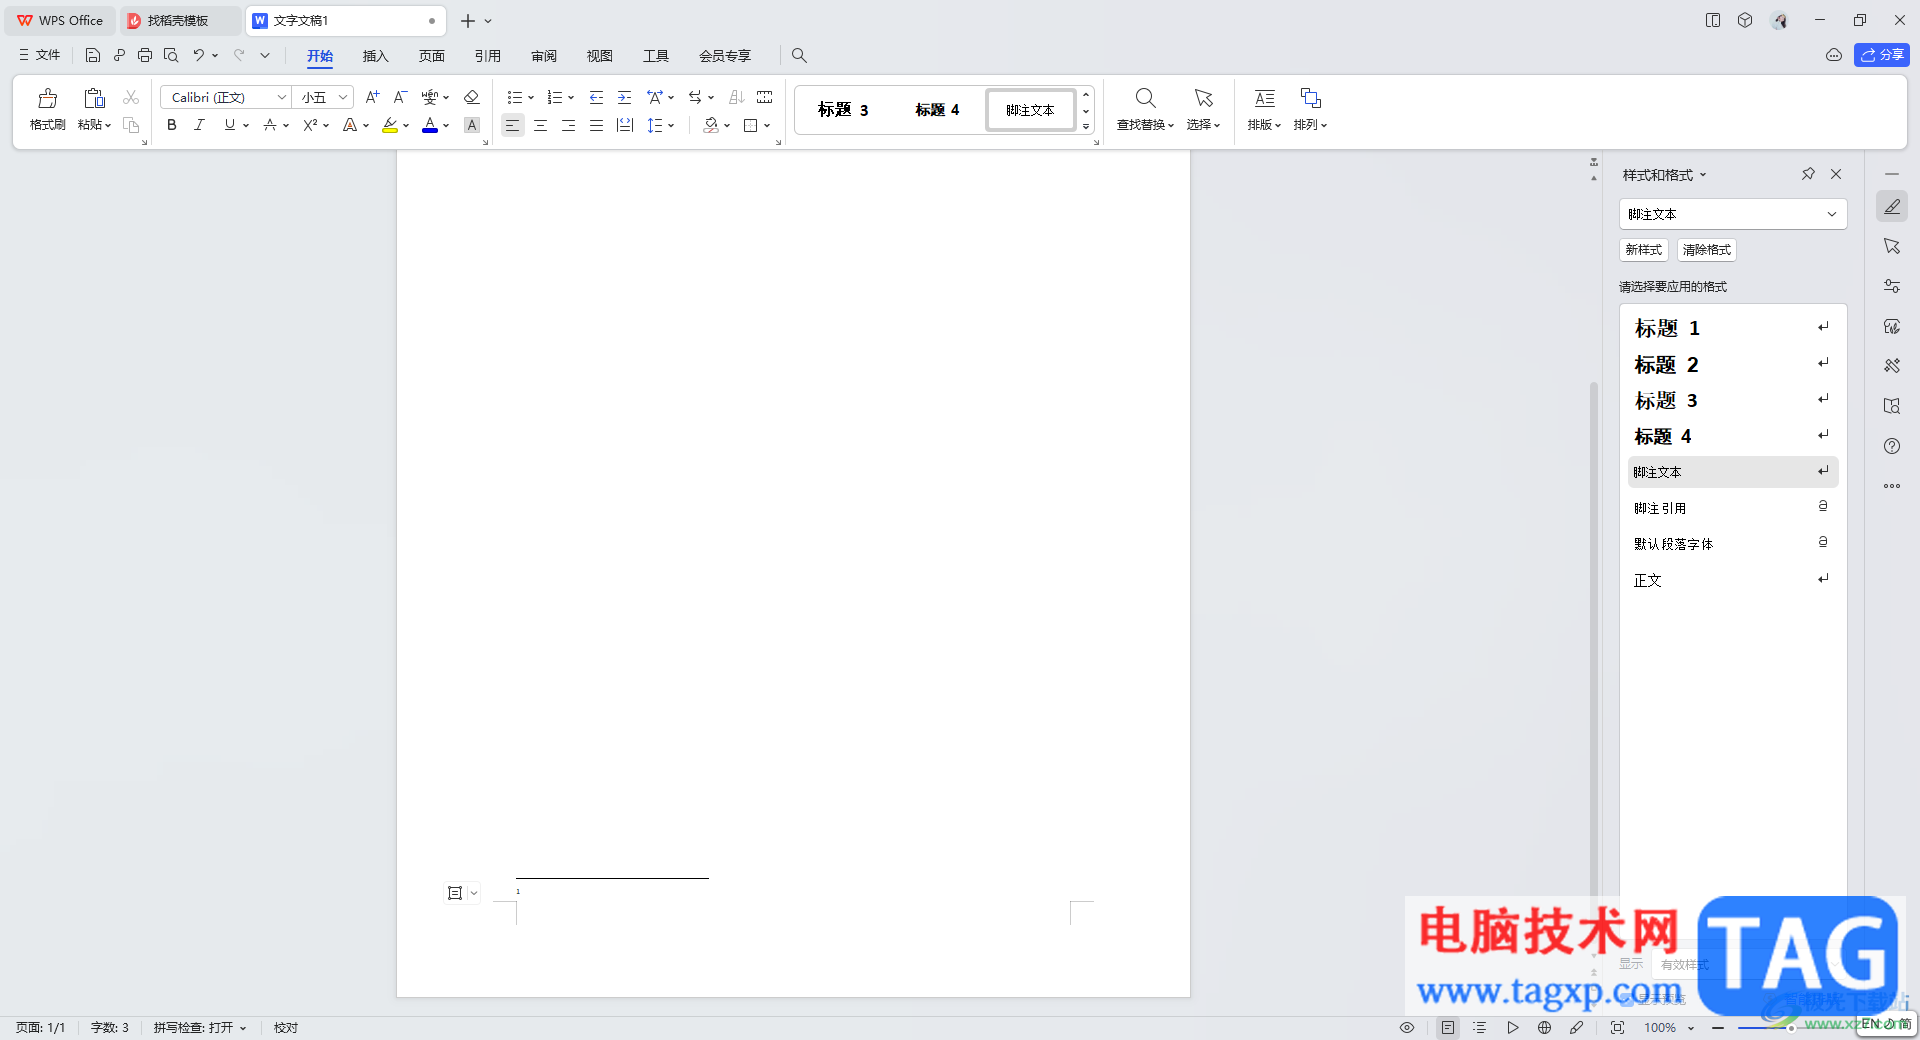Toggle italic formatting
The height and width of the screenshot is (1040, 1920).
pos(200,125)
